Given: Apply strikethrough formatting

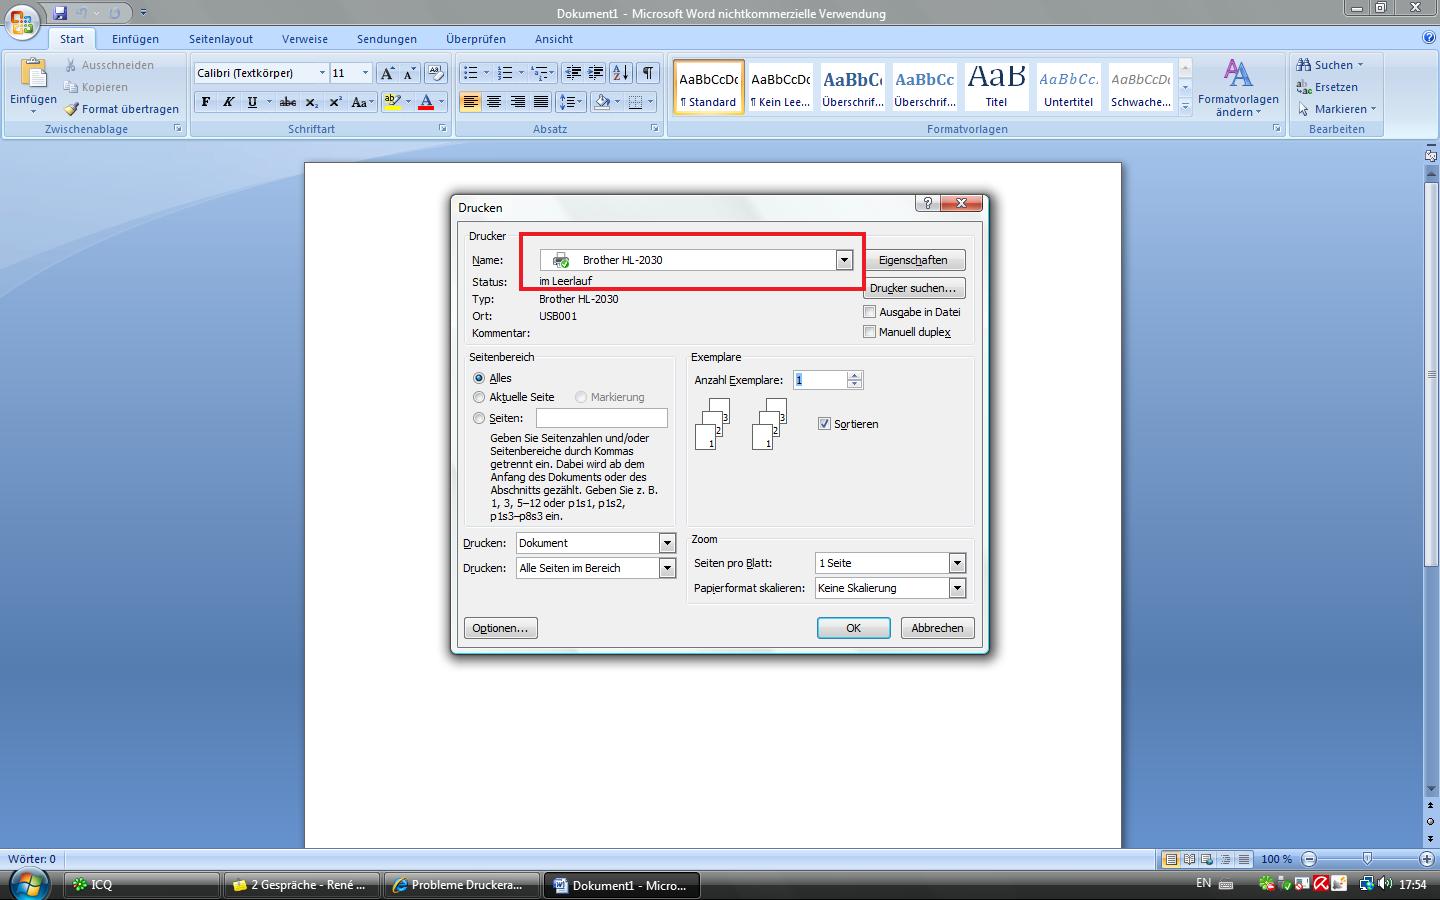Looking at the screenshot, I should click(288, 102).
